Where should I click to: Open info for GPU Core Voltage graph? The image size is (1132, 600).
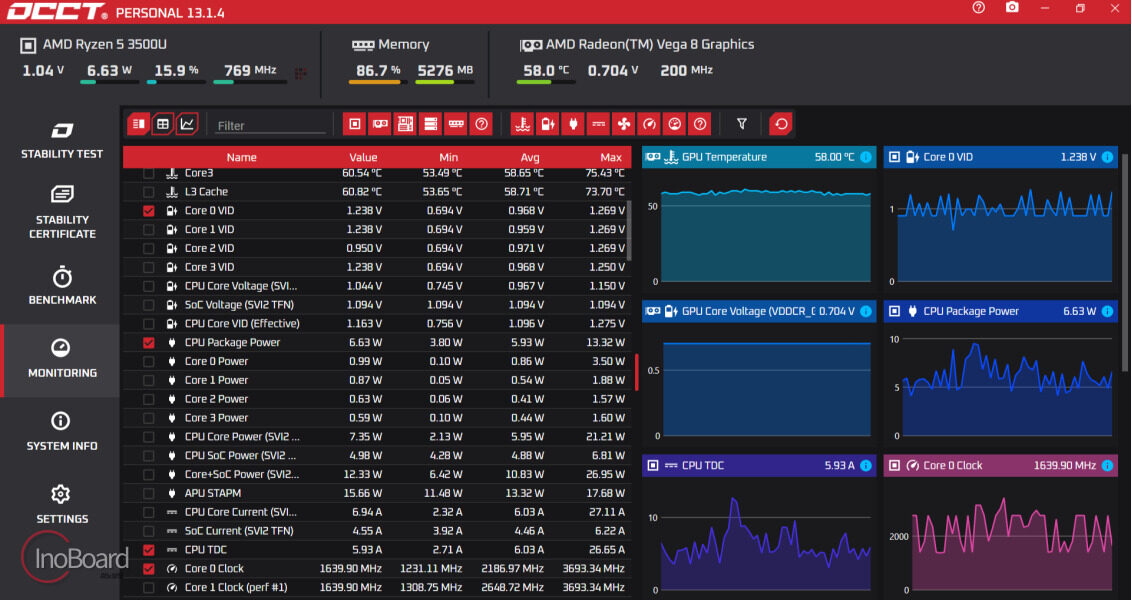(866, 311)
